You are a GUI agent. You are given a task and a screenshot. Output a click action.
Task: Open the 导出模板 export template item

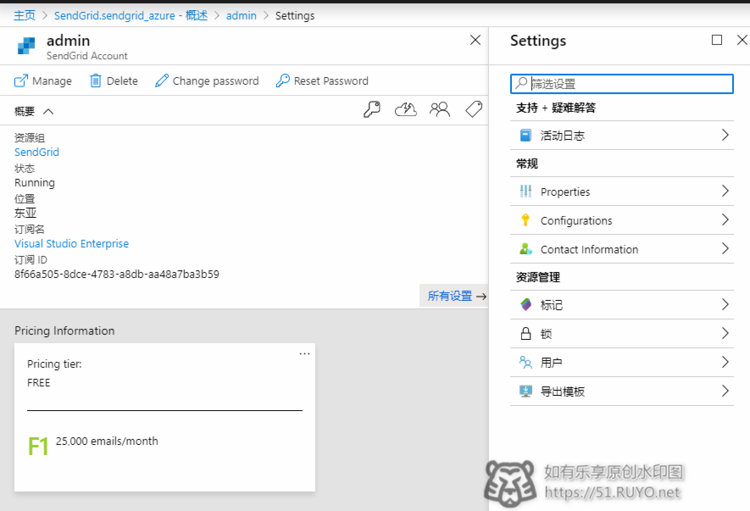[621, 391]
